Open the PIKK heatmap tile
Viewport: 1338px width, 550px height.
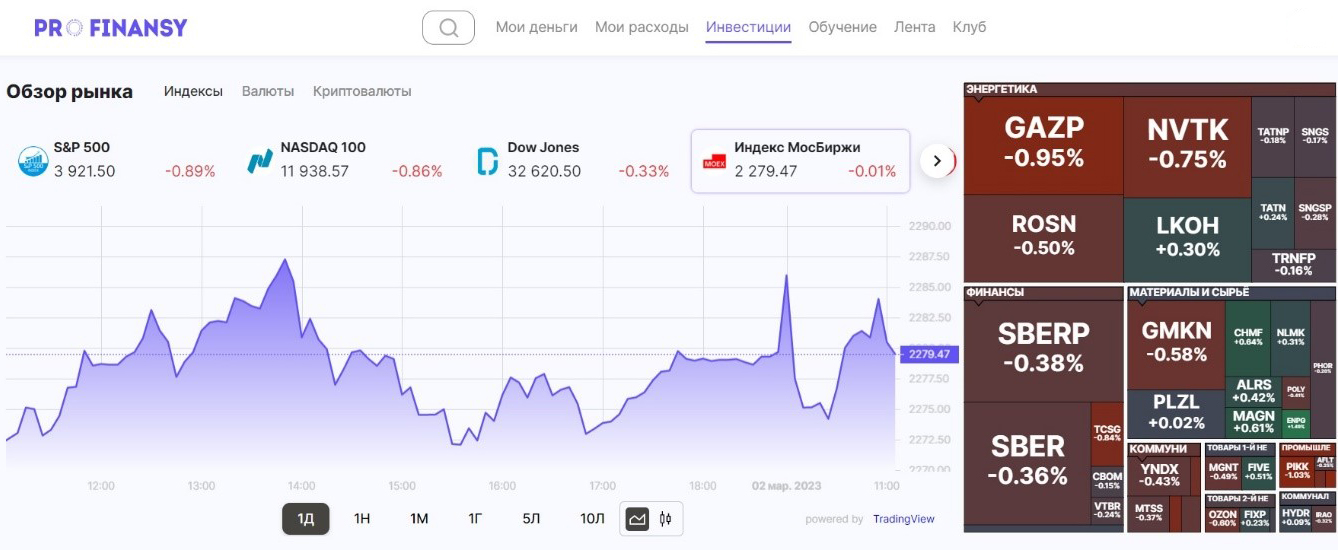1297,472
